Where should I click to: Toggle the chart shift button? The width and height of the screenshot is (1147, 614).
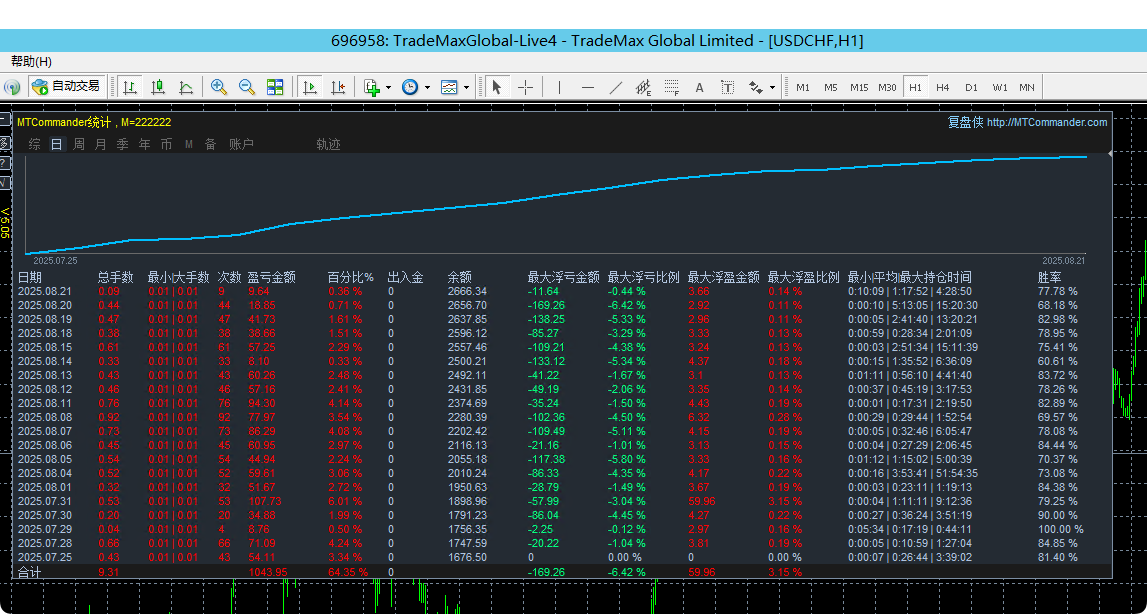coord(338,87)
